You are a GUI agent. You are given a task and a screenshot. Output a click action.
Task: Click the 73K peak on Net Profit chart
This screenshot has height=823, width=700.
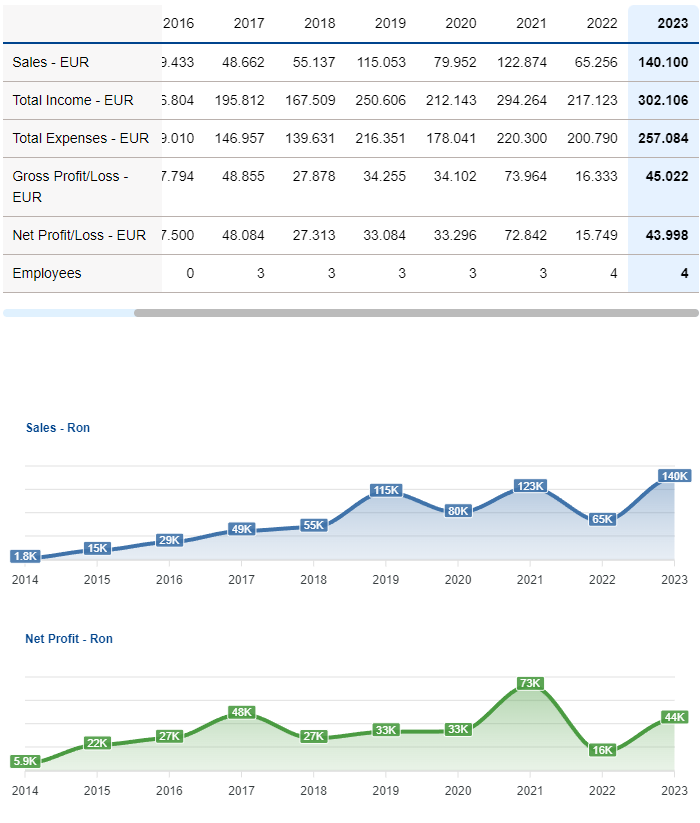point(530,683)
